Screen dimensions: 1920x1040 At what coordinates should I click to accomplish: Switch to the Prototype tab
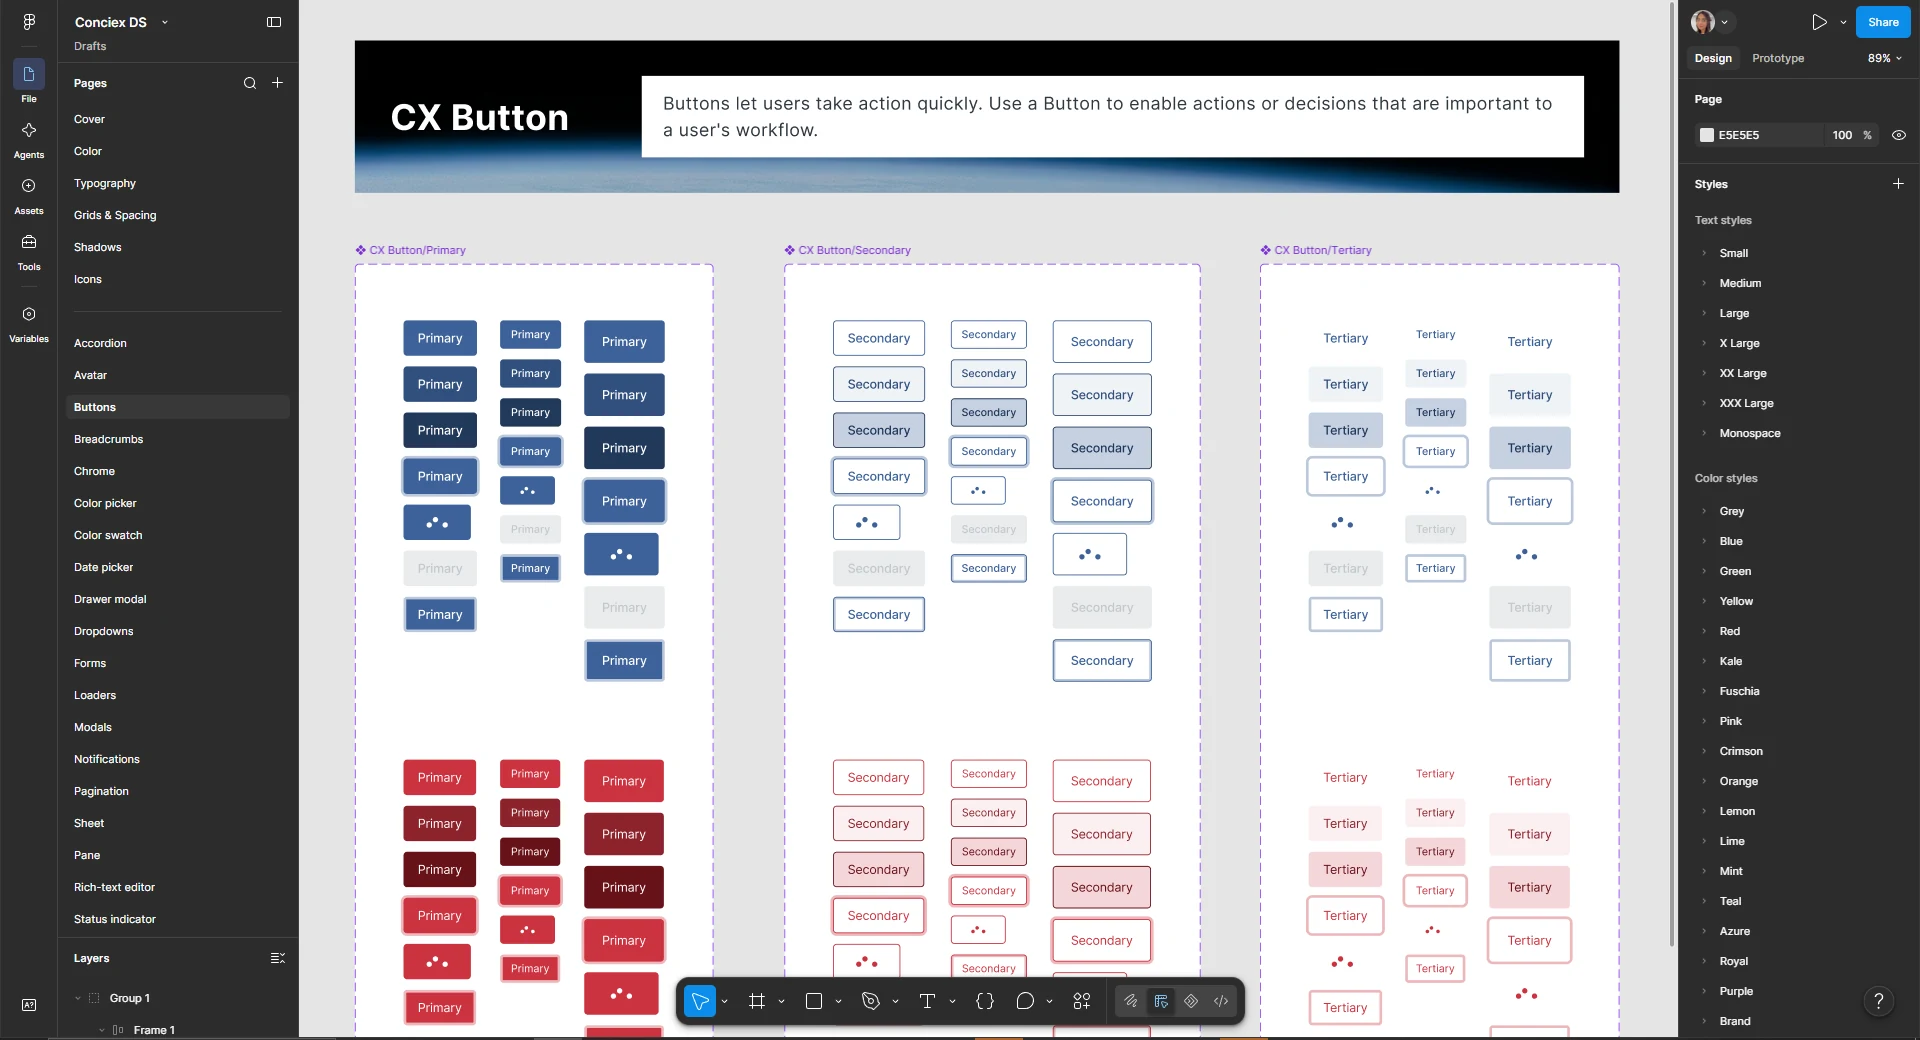pyautogui.click(x=1778, y=58)
